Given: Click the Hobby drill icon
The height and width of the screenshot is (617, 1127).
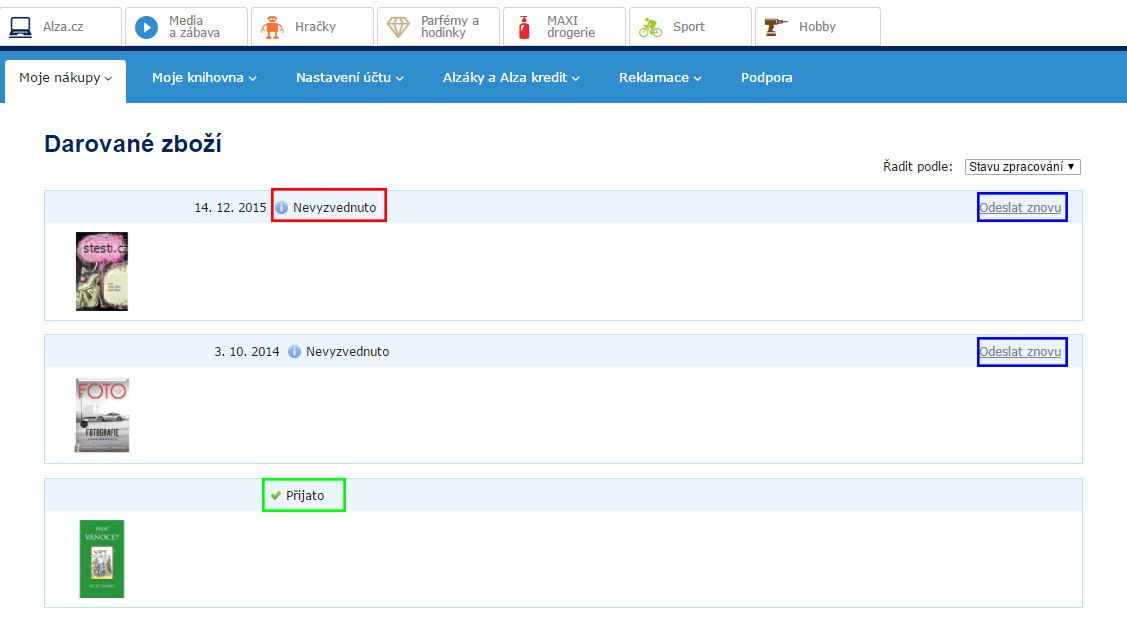Looking at the screenshot, I should (776, 27).
